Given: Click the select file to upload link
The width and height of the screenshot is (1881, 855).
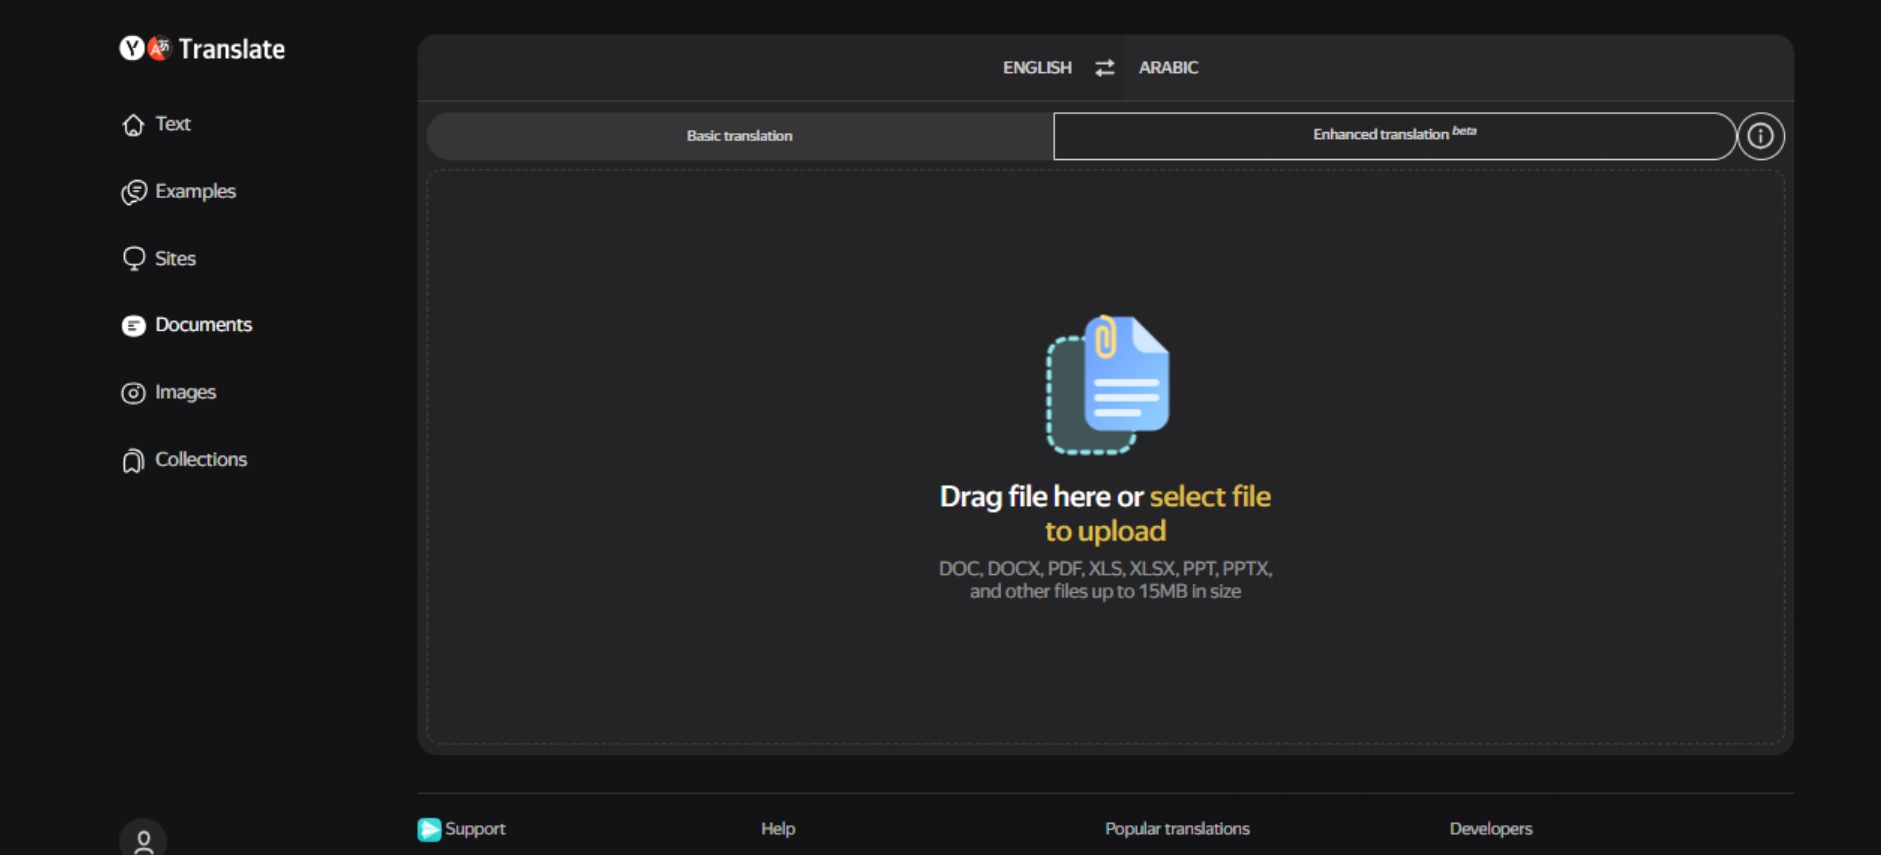Looking at the screenshot, I should pyautogui.click(x=1158, y=513).
